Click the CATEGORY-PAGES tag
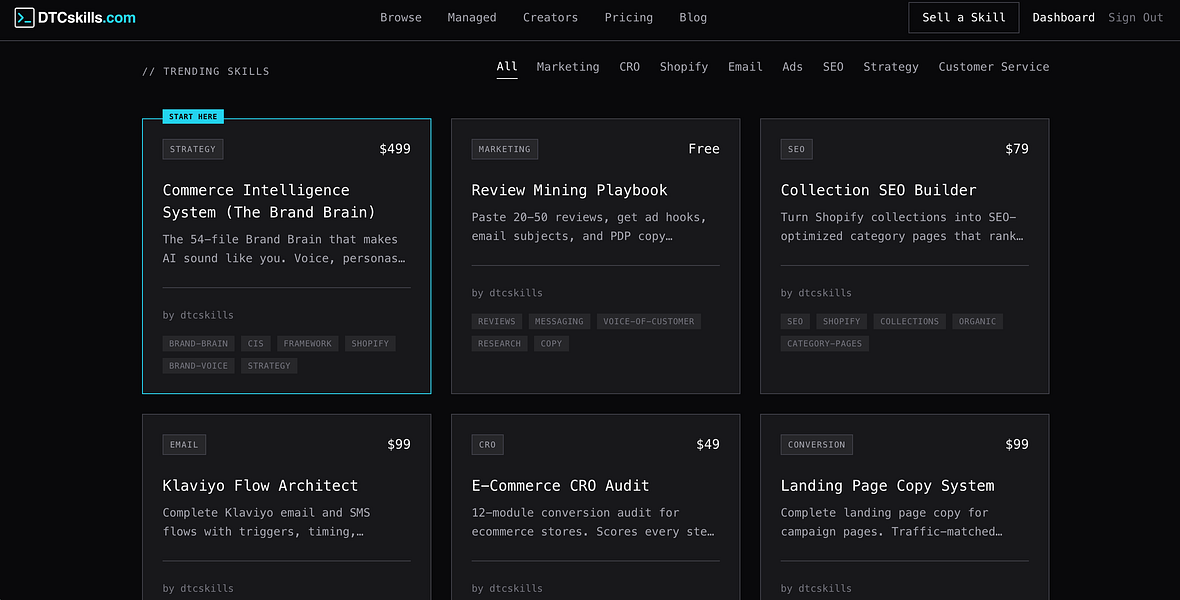The width and height of the screenshot is (1180, 600). click(x=824, y=343)
